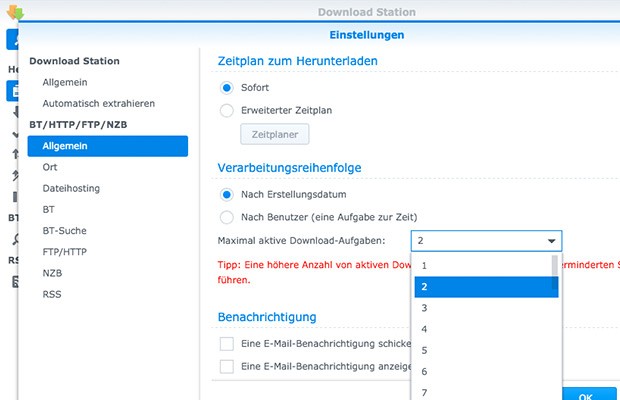Select the Erweiterter Zeitplan radio option
620x400 pixels.
coord(227,110)
